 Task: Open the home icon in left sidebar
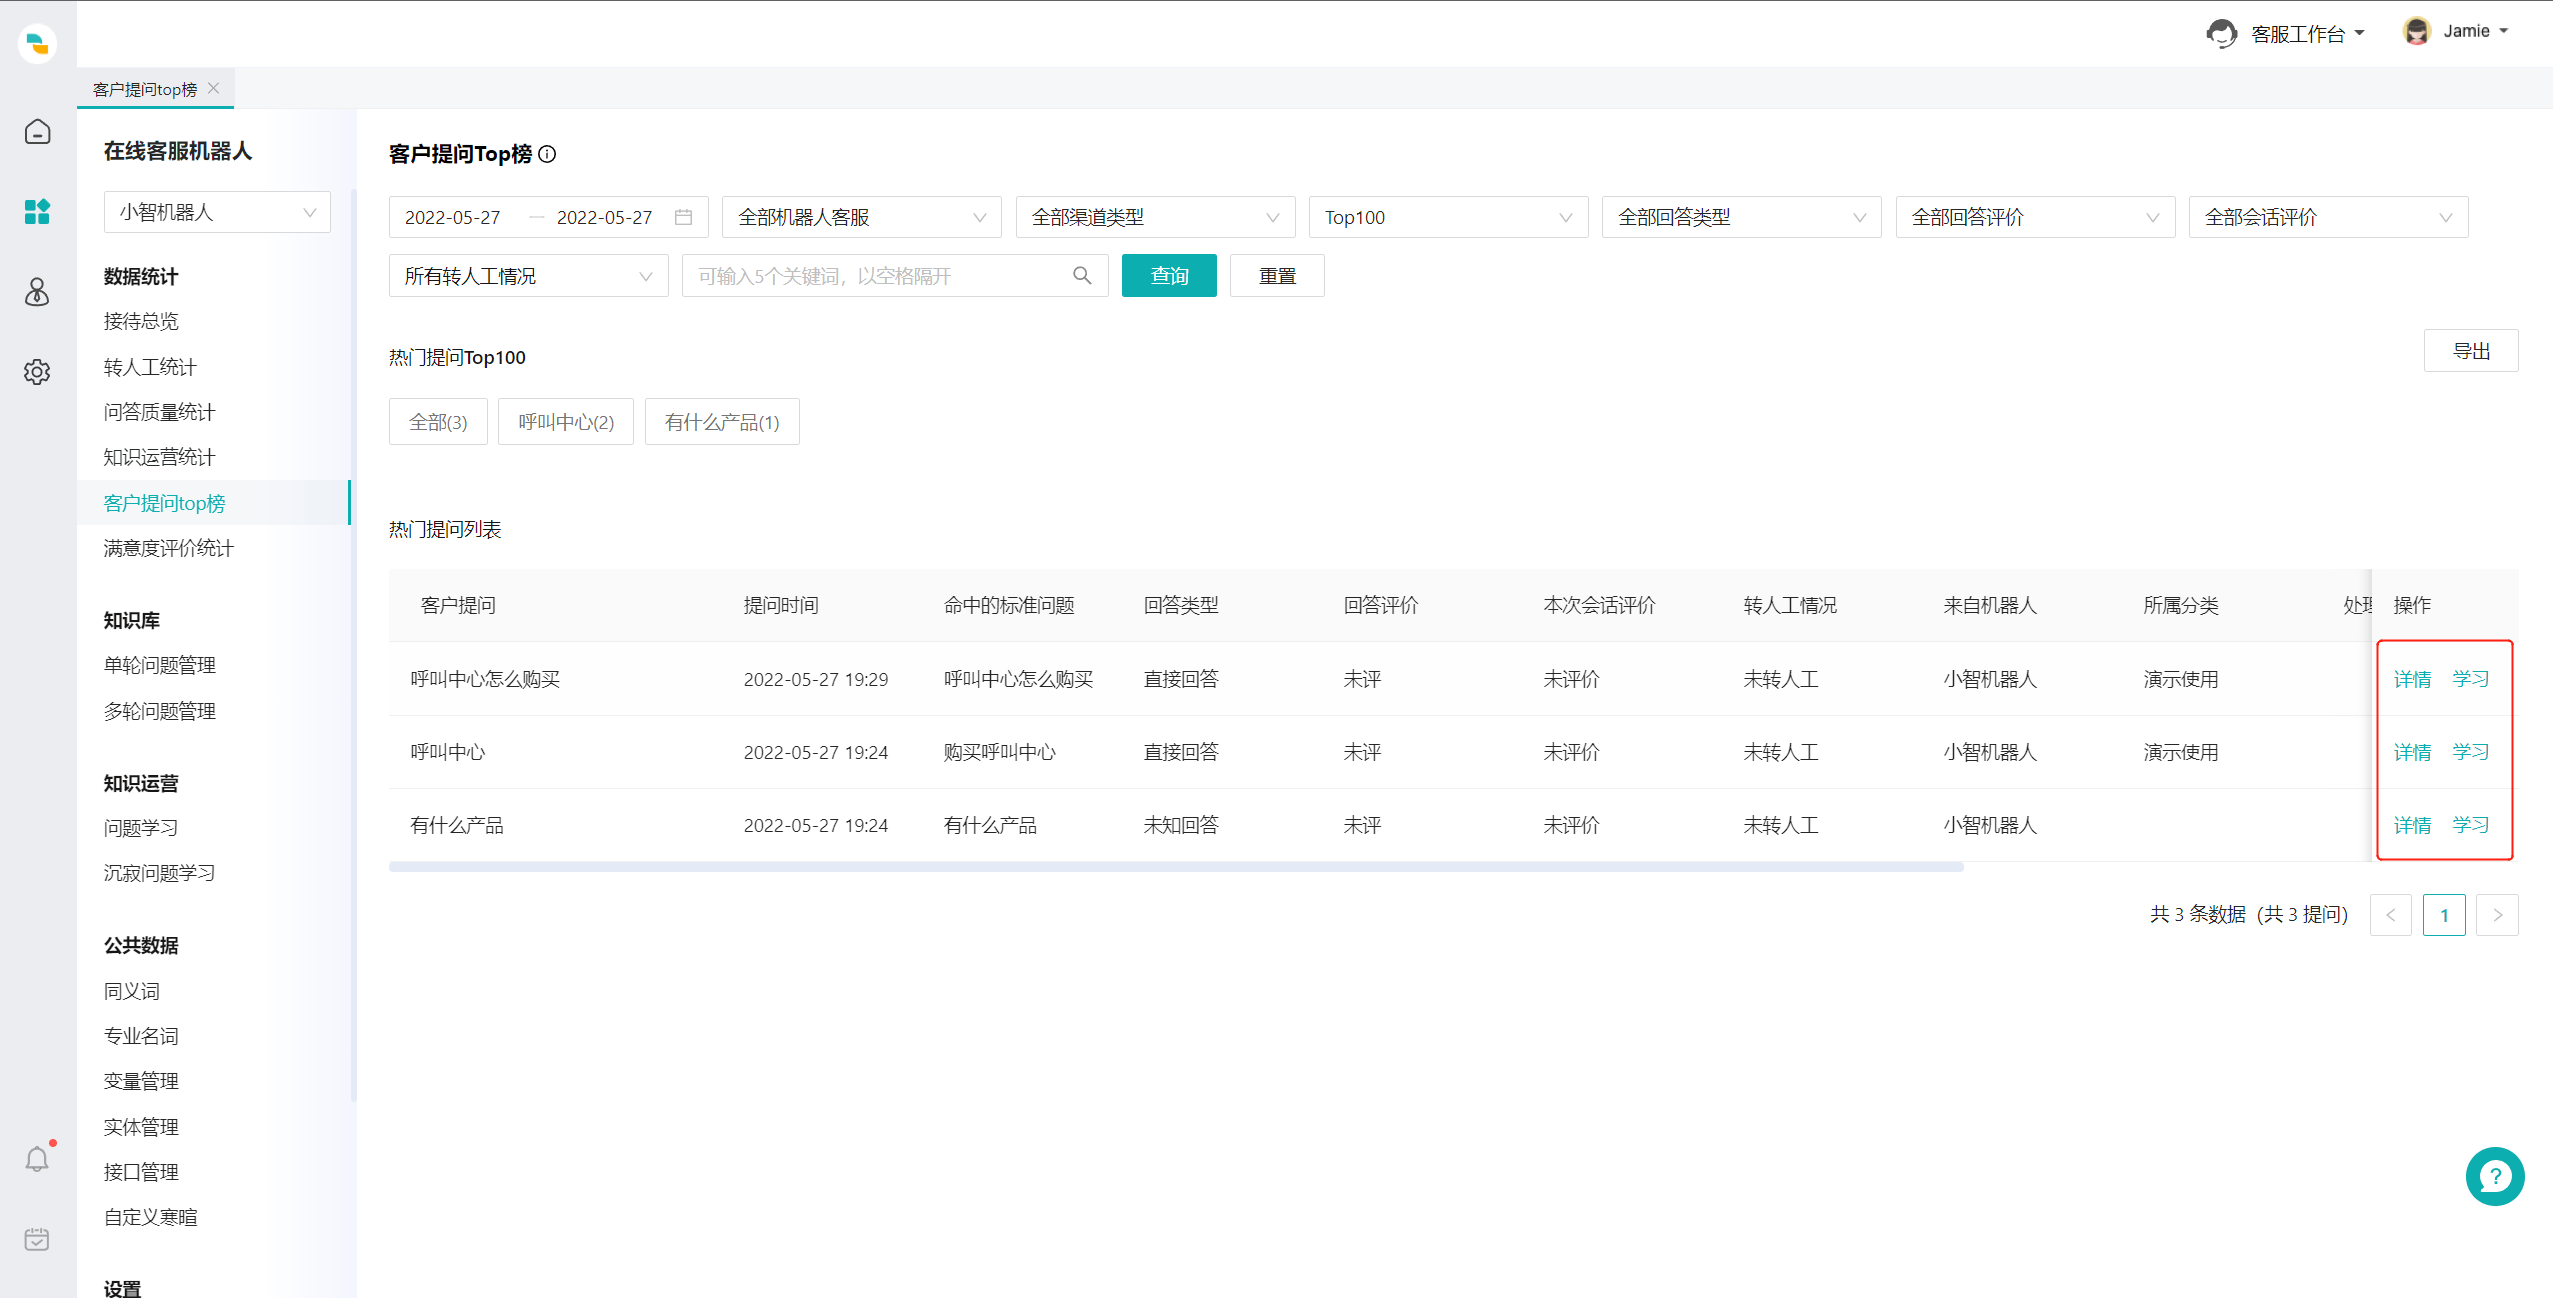(37, 132)
